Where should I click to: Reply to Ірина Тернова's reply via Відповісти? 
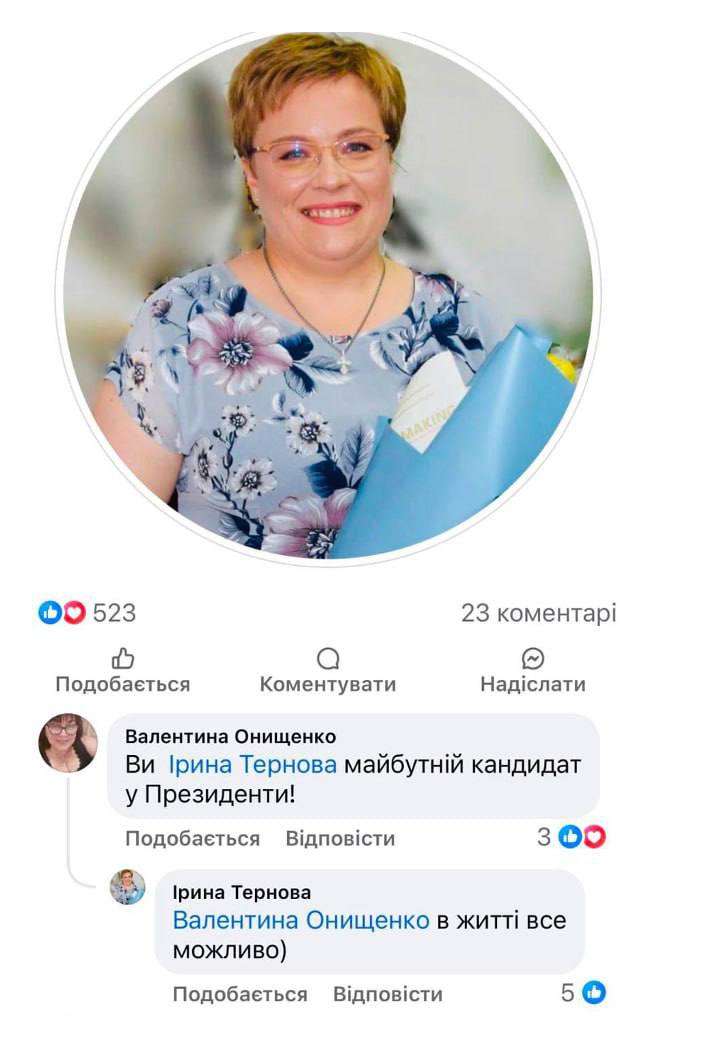[388, 994]
